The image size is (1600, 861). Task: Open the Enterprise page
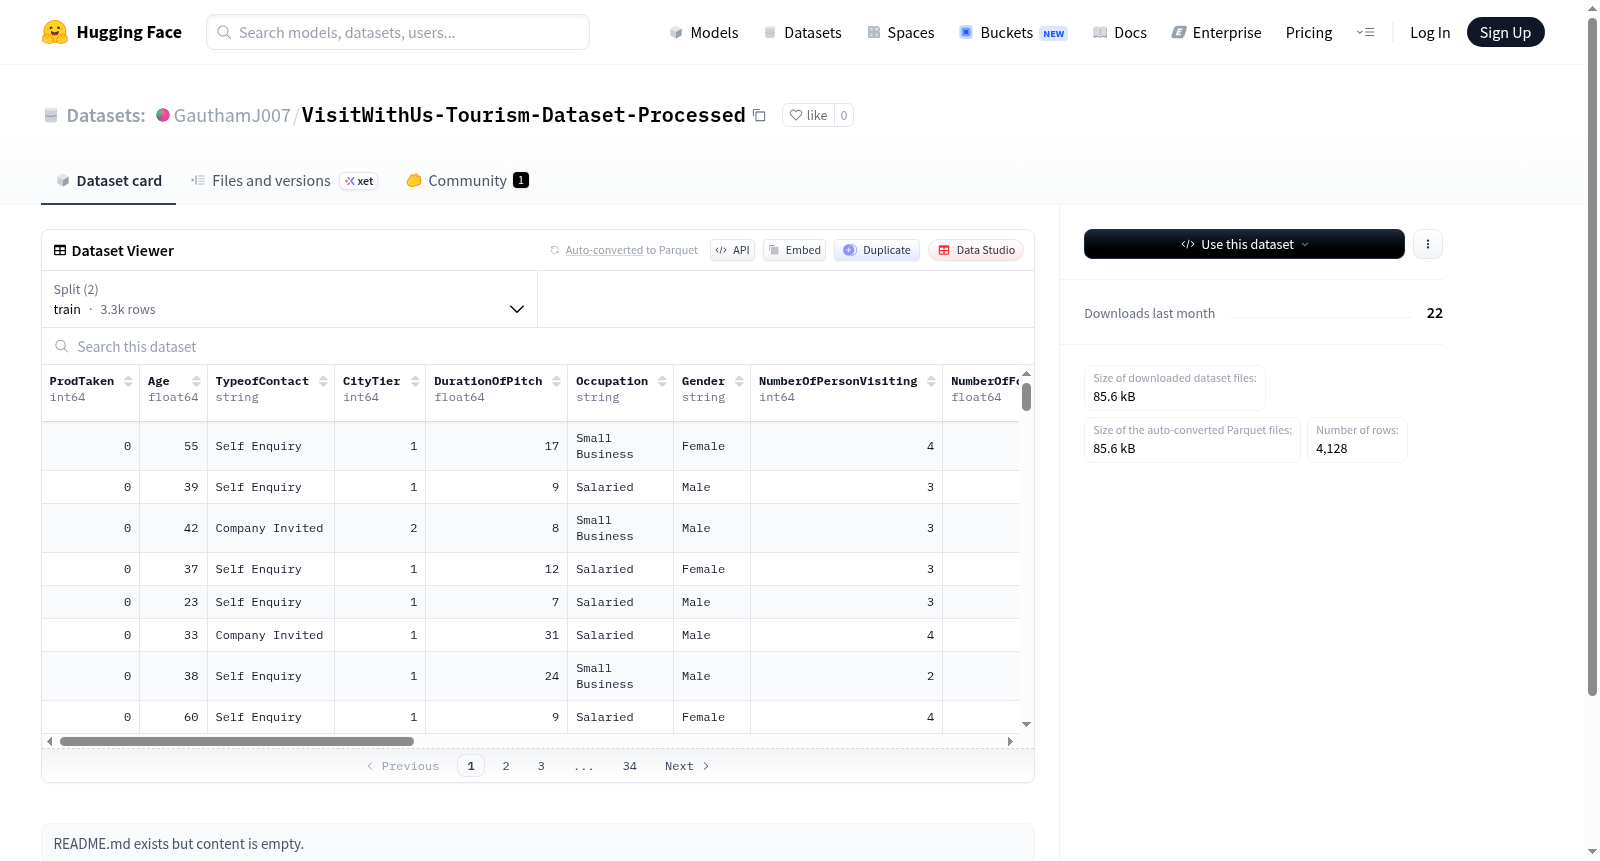[1216, 33]
